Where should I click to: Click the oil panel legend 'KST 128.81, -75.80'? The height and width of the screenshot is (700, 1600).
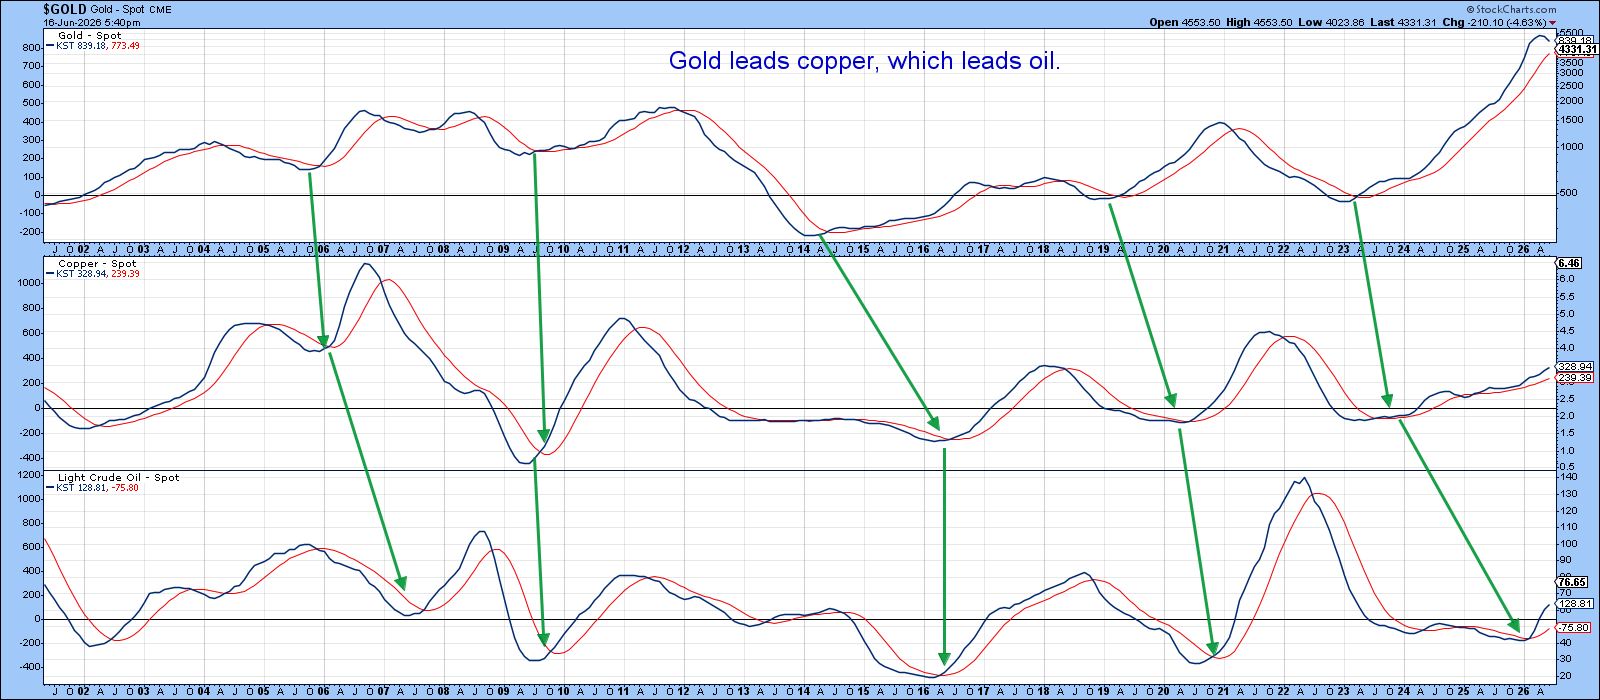pos(92,488)
